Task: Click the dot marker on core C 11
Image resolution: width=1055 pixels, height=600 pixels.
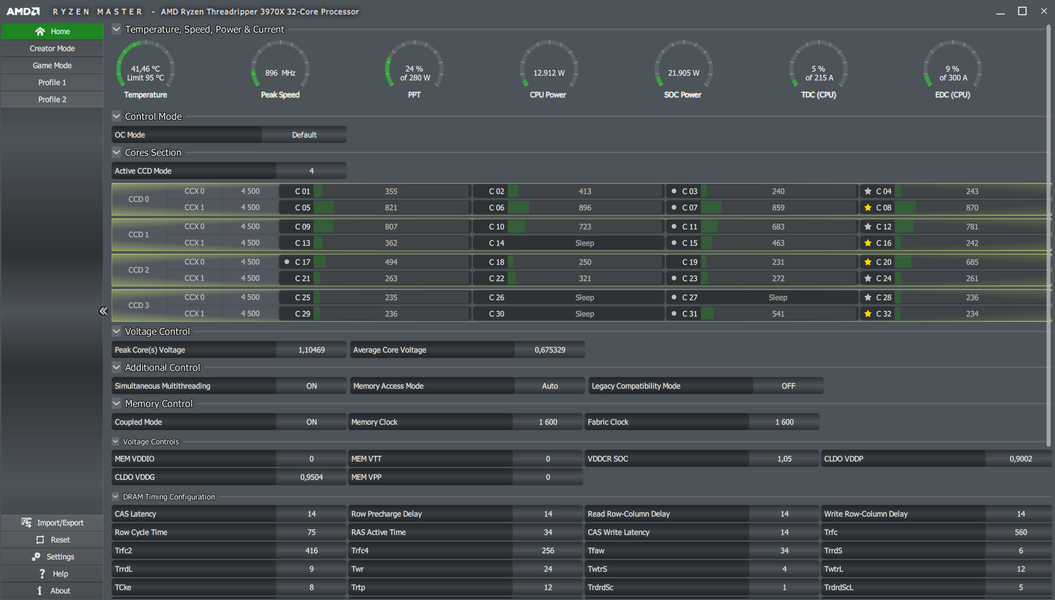Action: pyautogui.click(x=674, y=227)
